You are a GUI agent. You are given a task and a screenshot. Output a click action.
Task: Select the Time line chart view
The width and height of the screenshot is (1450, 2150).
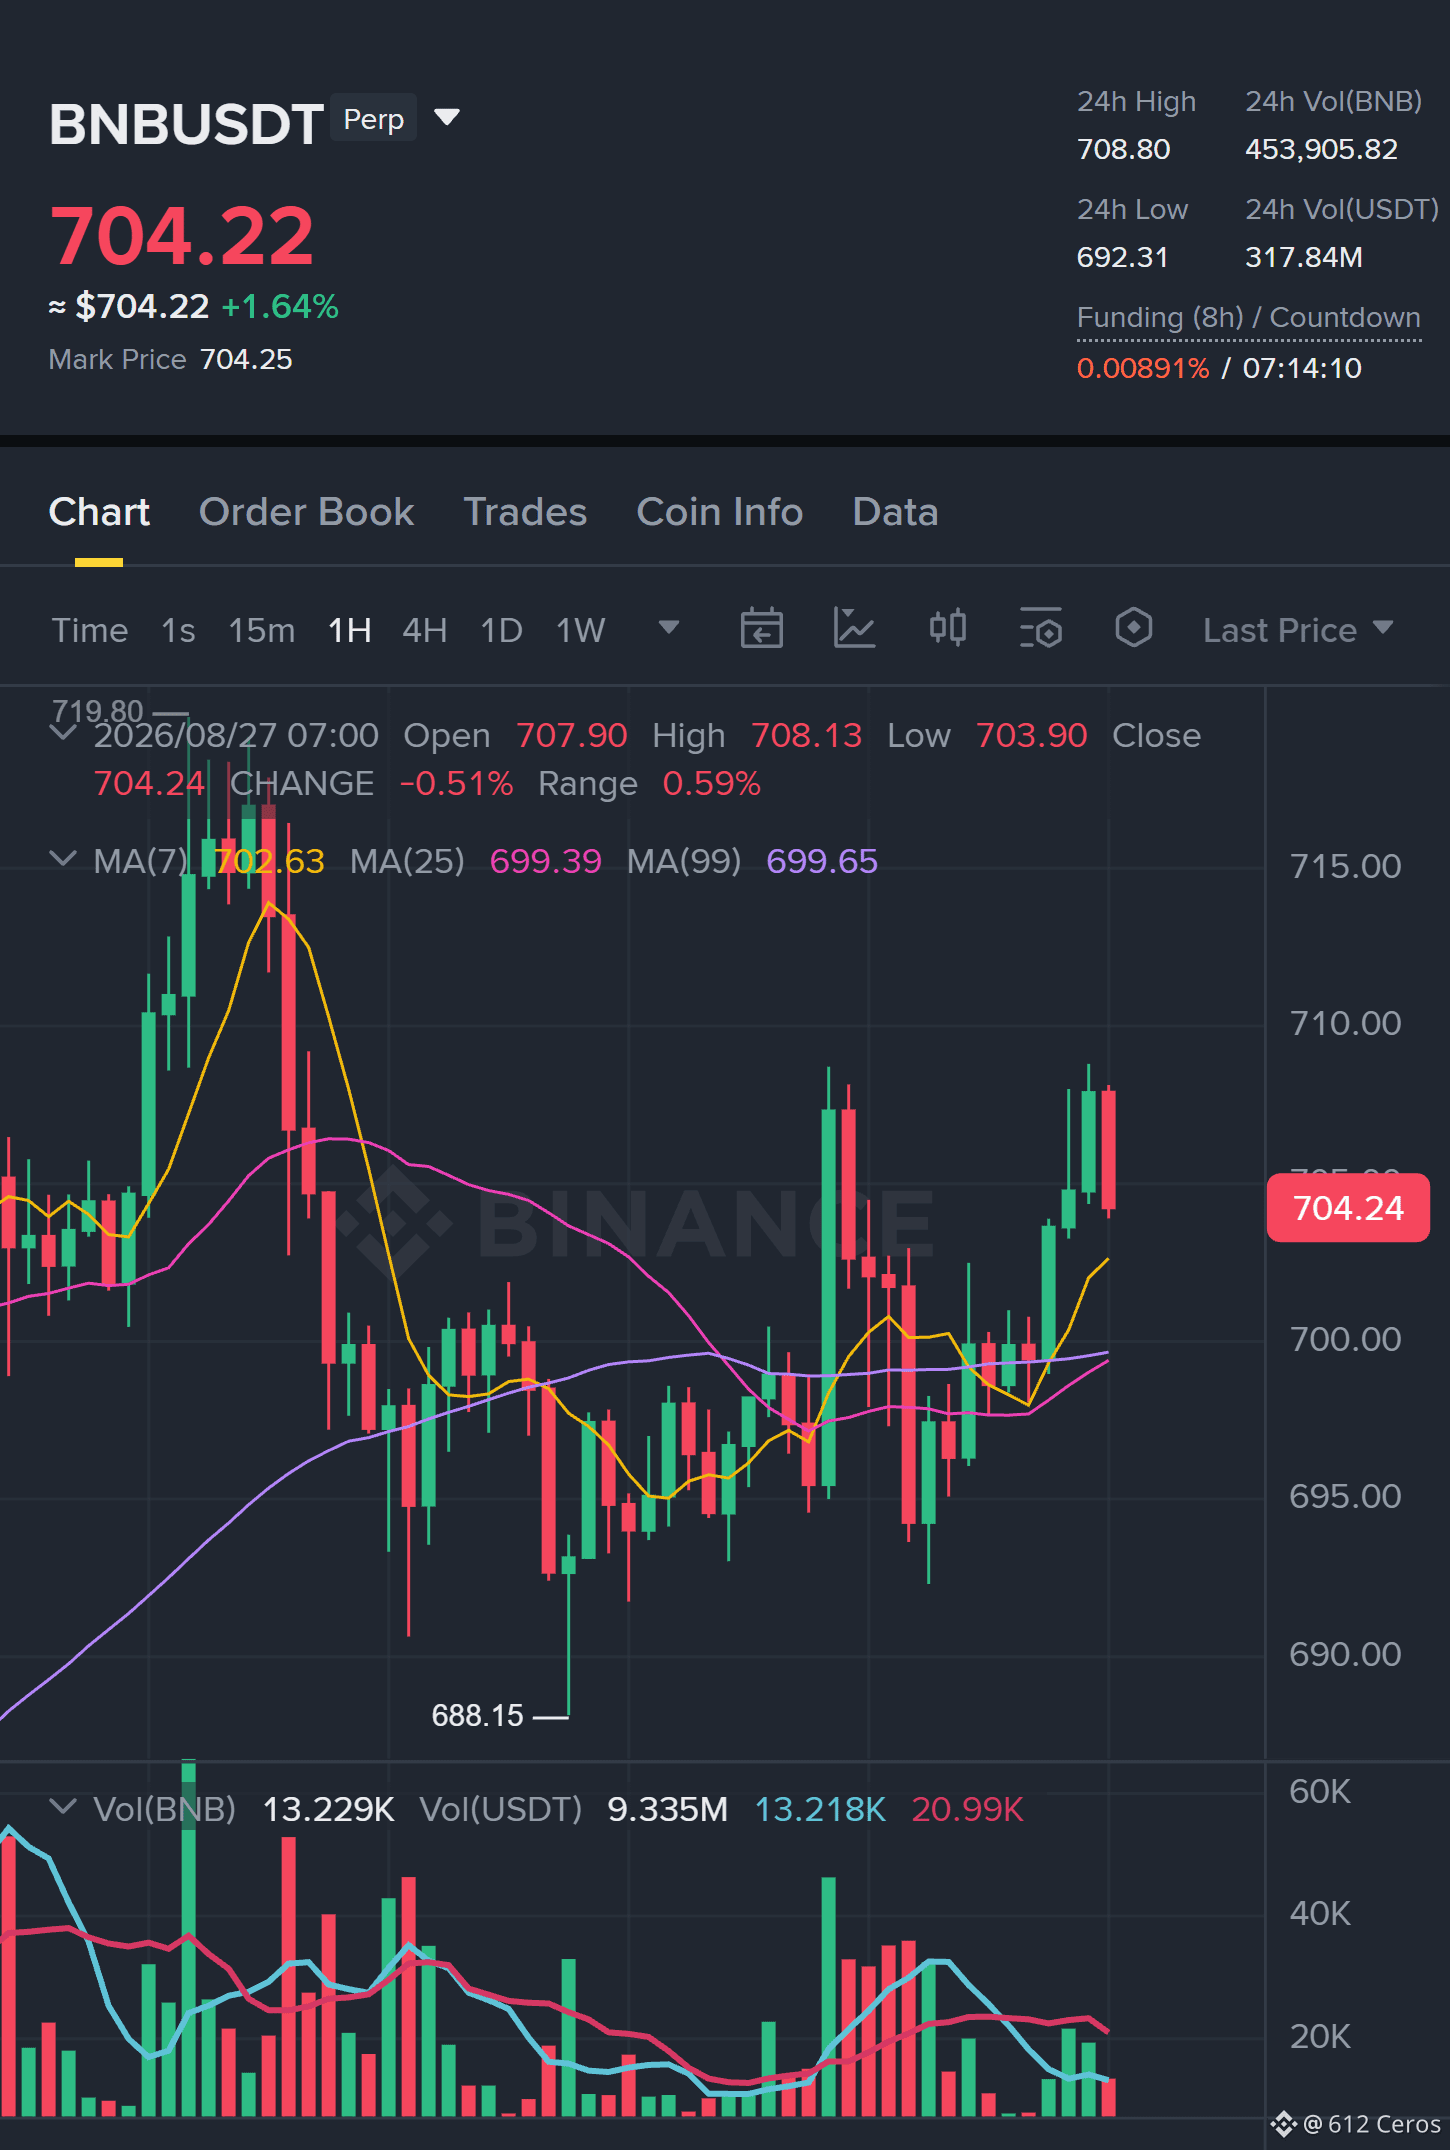click(x=90, y=630)
